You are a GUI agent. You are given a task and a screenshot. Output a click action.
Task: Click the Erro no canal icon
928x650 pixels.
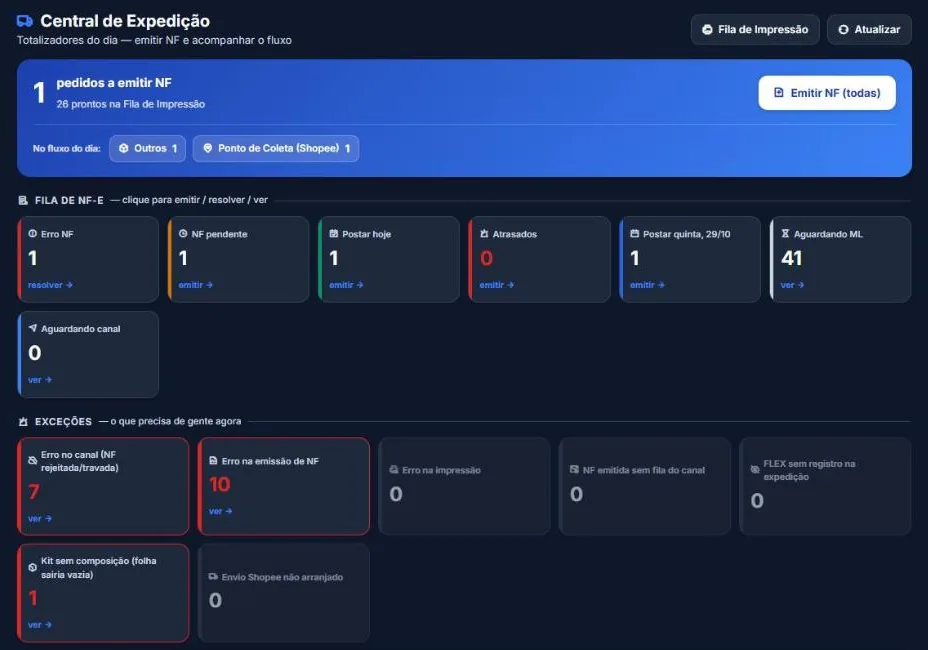(33, 461)
